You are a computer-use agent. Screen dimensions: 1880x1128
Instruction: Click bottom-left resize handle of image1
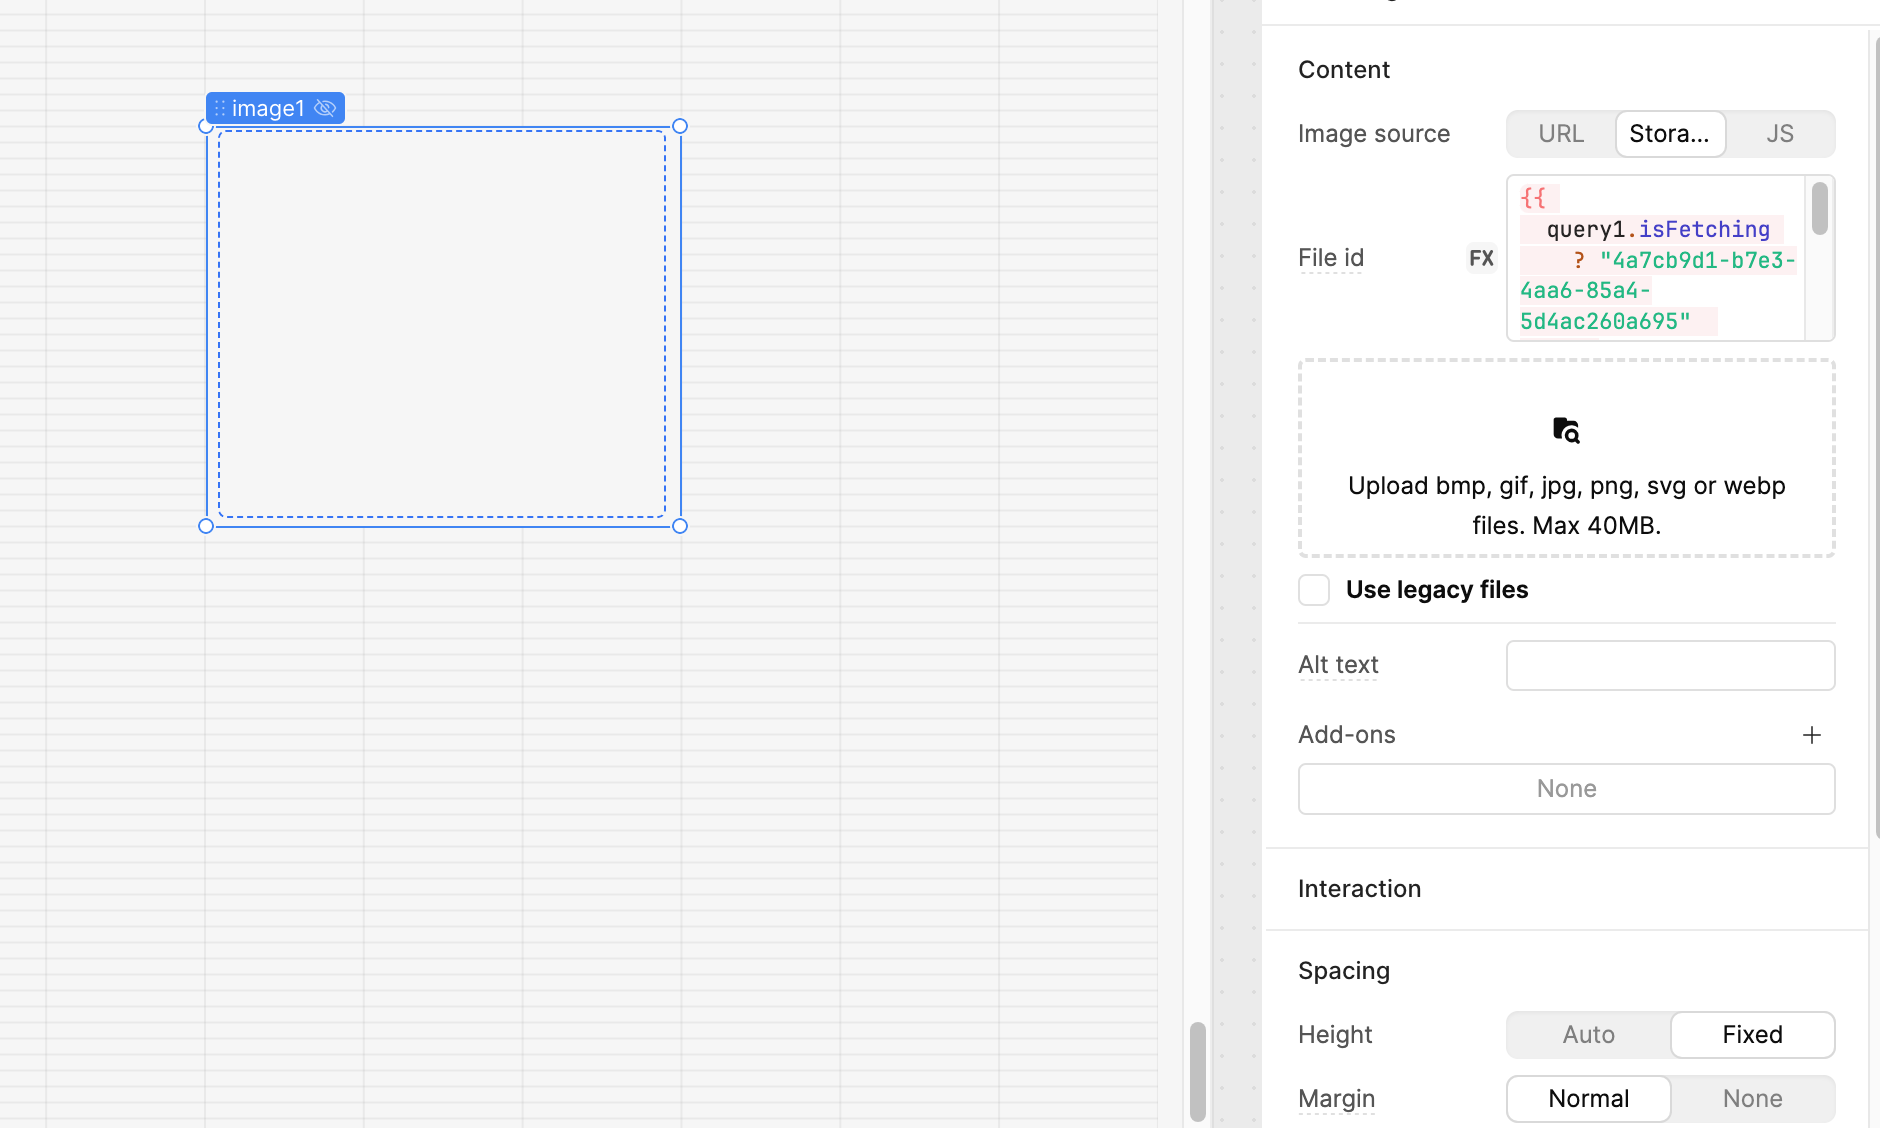(x=206, y=526)
